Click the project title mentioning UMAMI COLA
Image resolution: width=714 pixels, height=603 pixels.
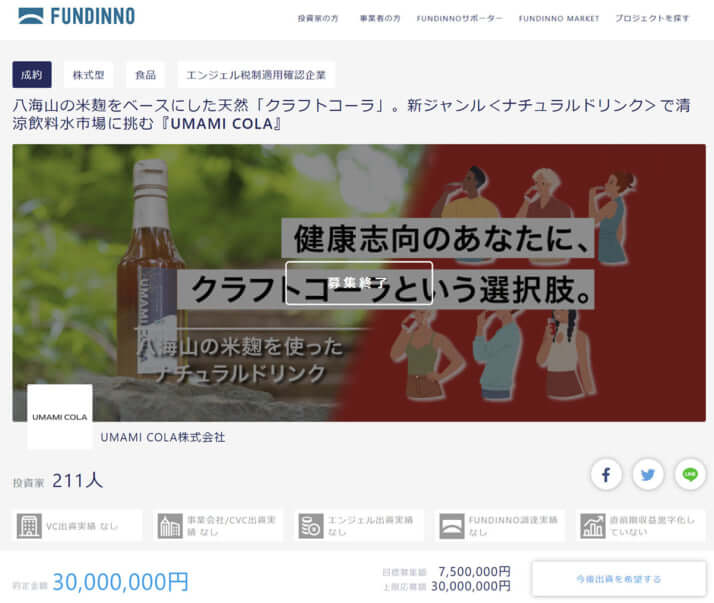(352, 114)
